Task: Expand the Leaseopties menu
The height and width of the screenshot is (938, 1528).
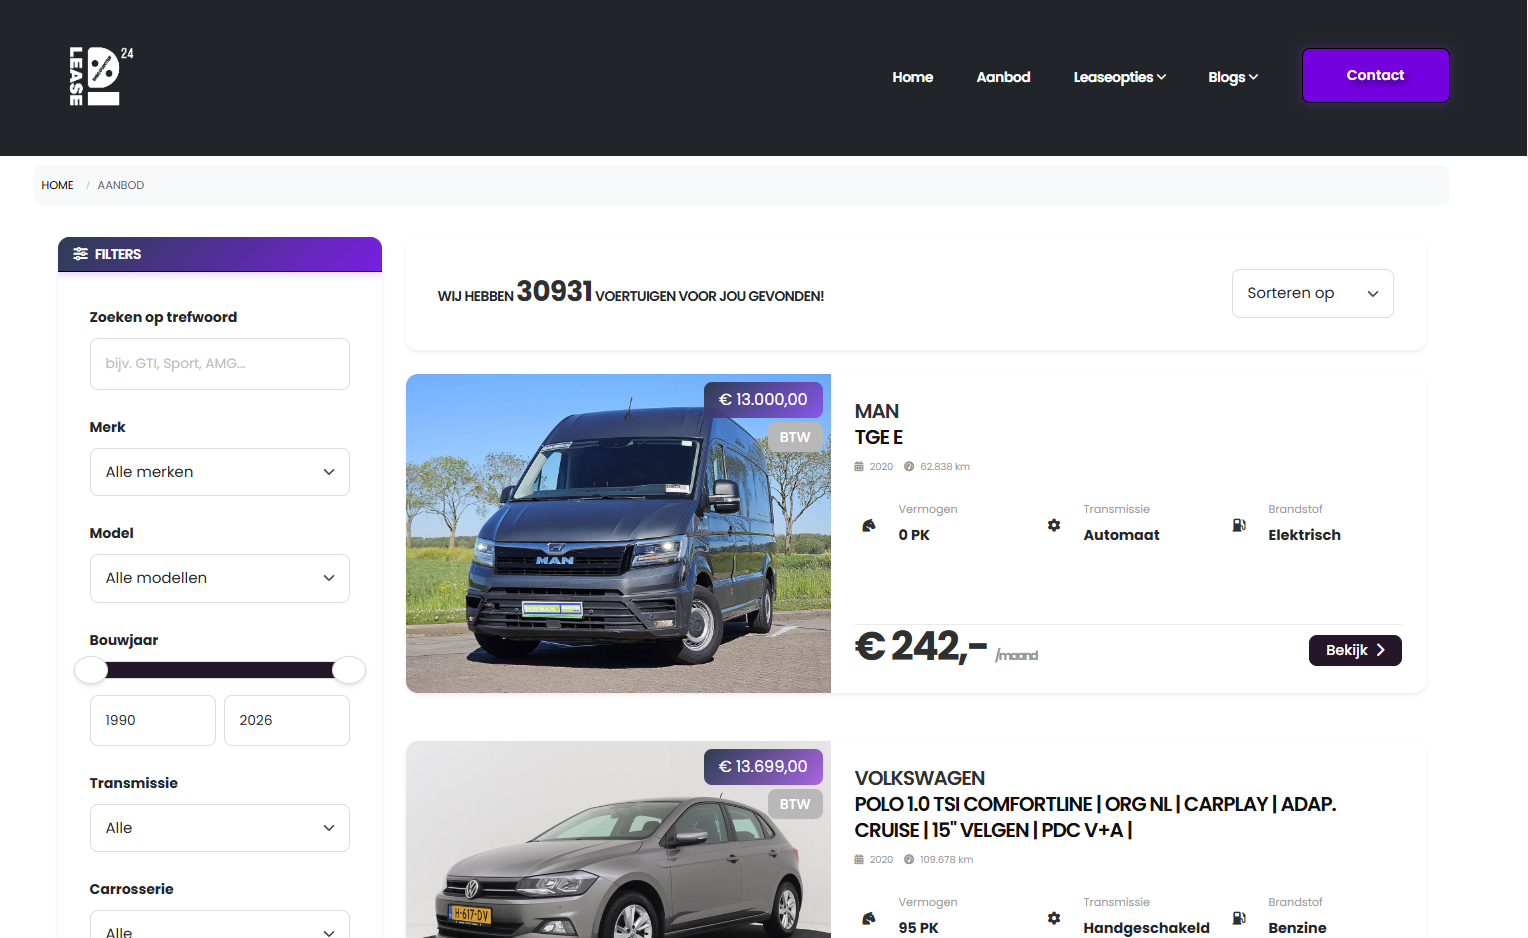Action: tap(1120, 77)
